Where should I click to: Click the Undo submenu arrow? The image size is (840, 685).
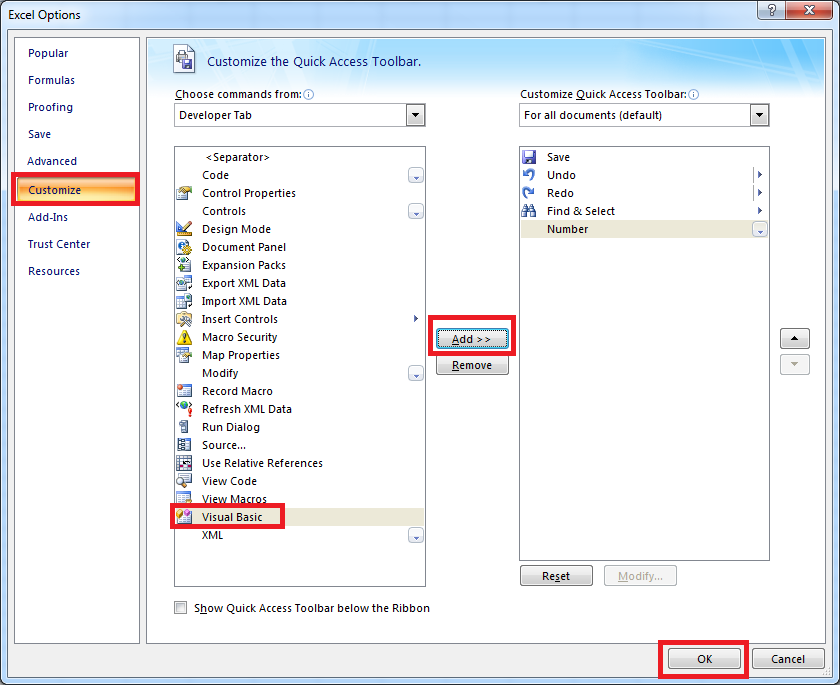760,175
